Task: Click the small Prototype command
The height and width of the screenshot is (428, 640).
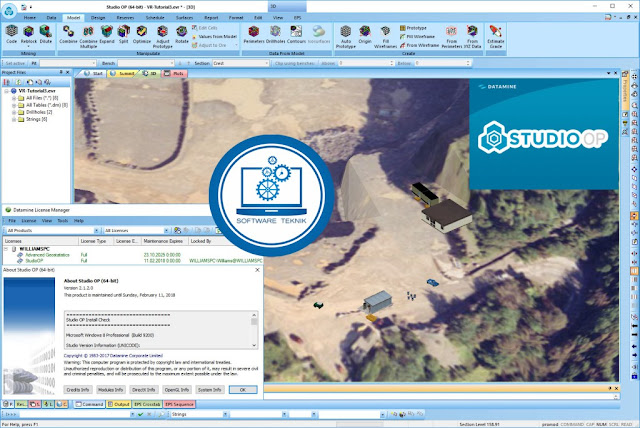Action: pos(413,28)
